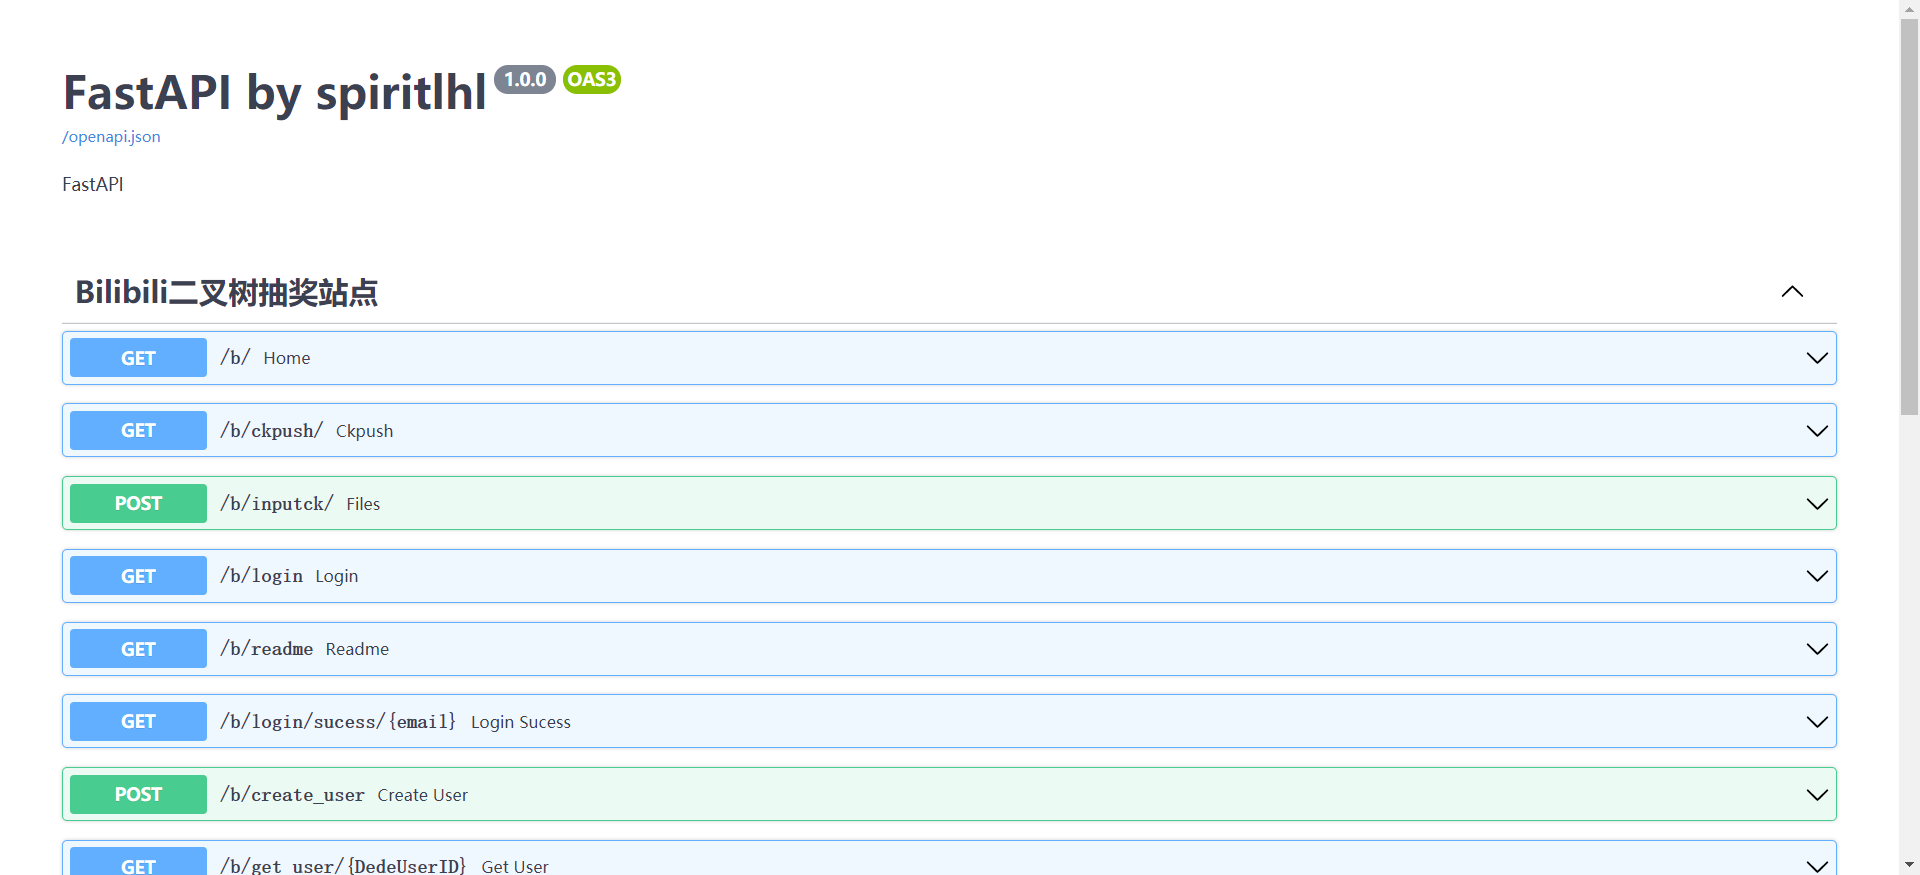Click the Home endpoint summary label
This screenshot has height=875, width=1920.
(x=287, y=358)
